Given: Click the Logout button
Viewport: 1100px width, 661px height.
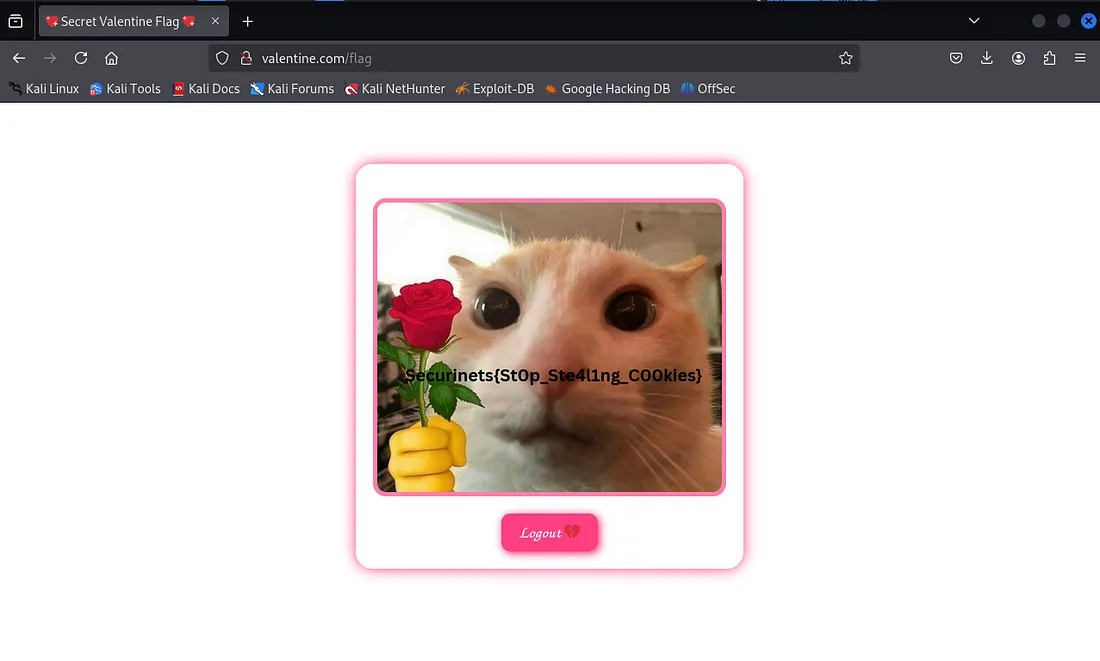Looking at the screenshot, I should tap(549, 533).
